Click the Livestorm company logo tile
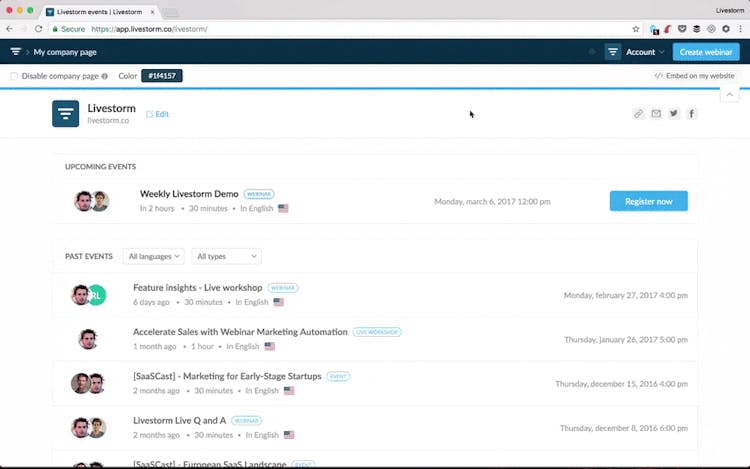The height and width of the screenshot is (469, 750). point(66,114)
